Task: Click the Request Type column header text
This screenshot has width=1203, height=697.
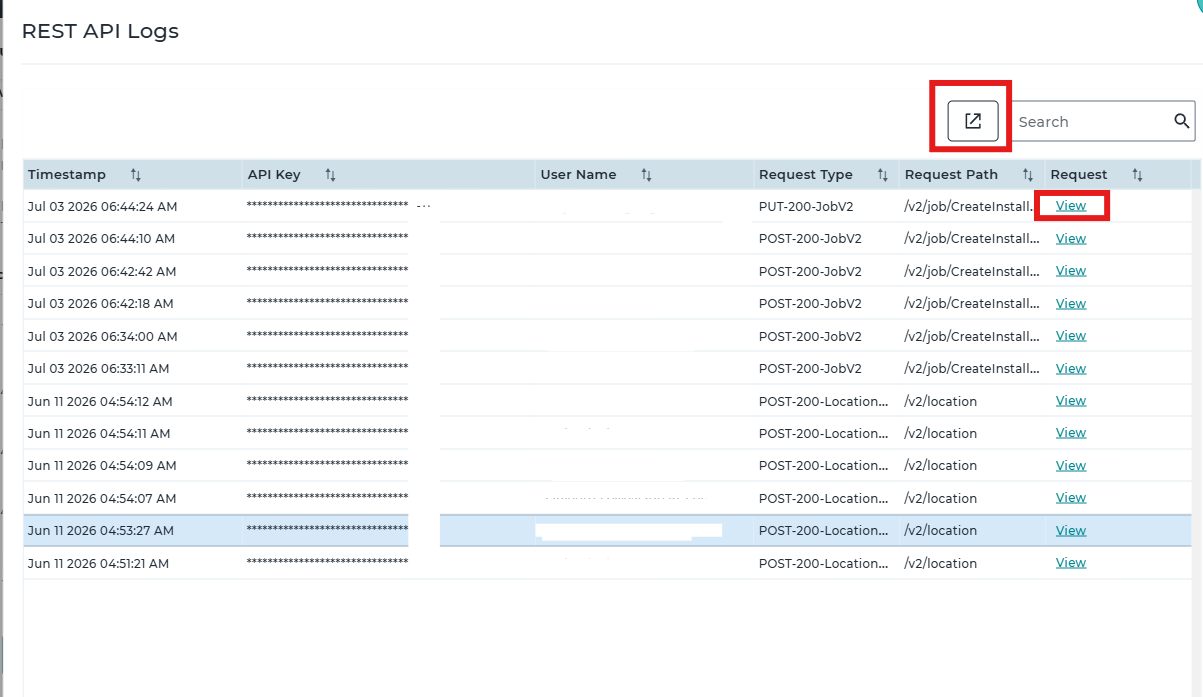Action: (806, 175)
